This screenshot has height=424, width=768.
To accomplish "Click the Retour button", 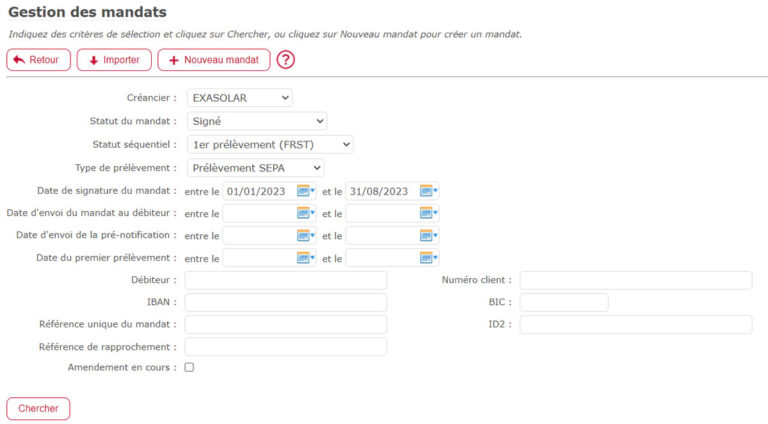I will (38, 60).
